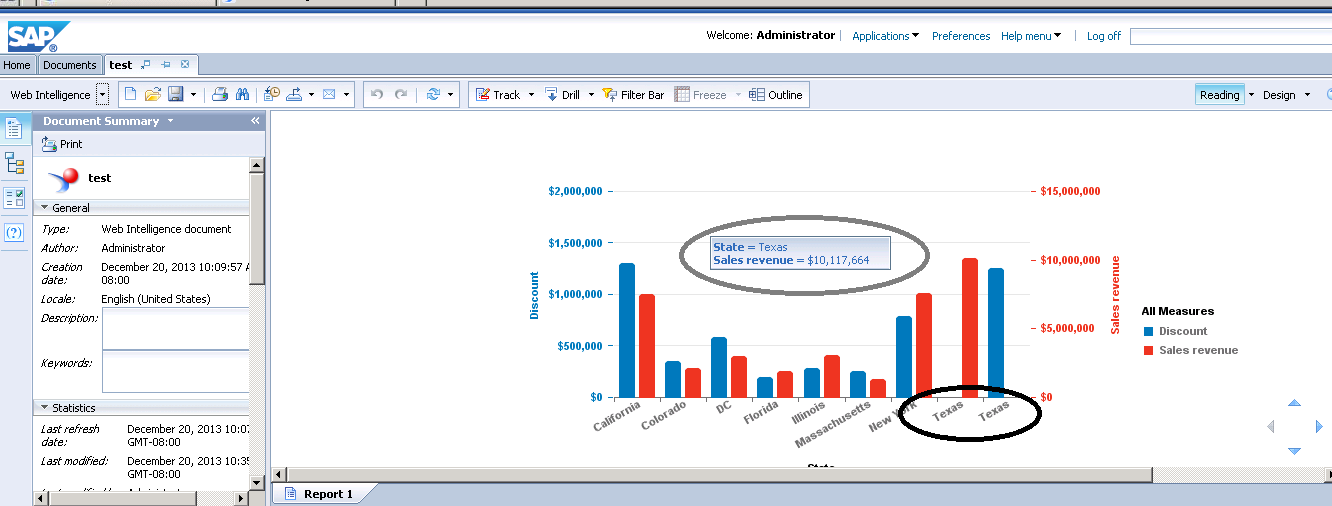Click the red Texas sales revenue bar

pyautogui.click(x=970, y=327)
